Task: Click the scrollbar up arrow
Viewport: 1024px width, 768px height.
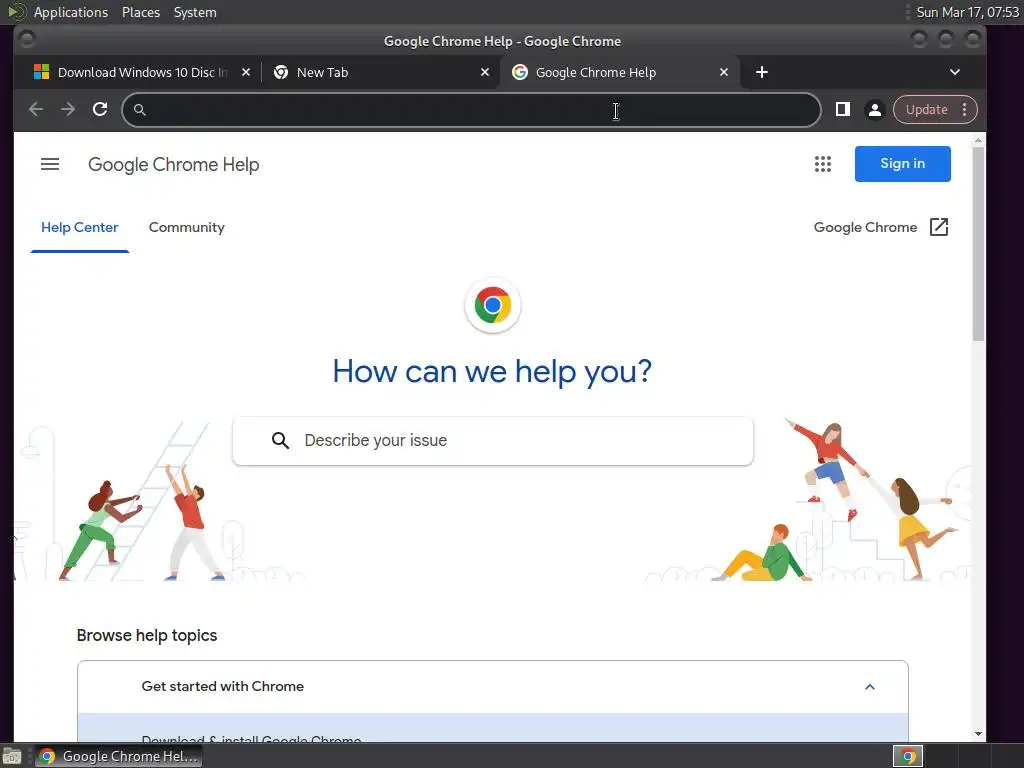Action: point(978,140)
